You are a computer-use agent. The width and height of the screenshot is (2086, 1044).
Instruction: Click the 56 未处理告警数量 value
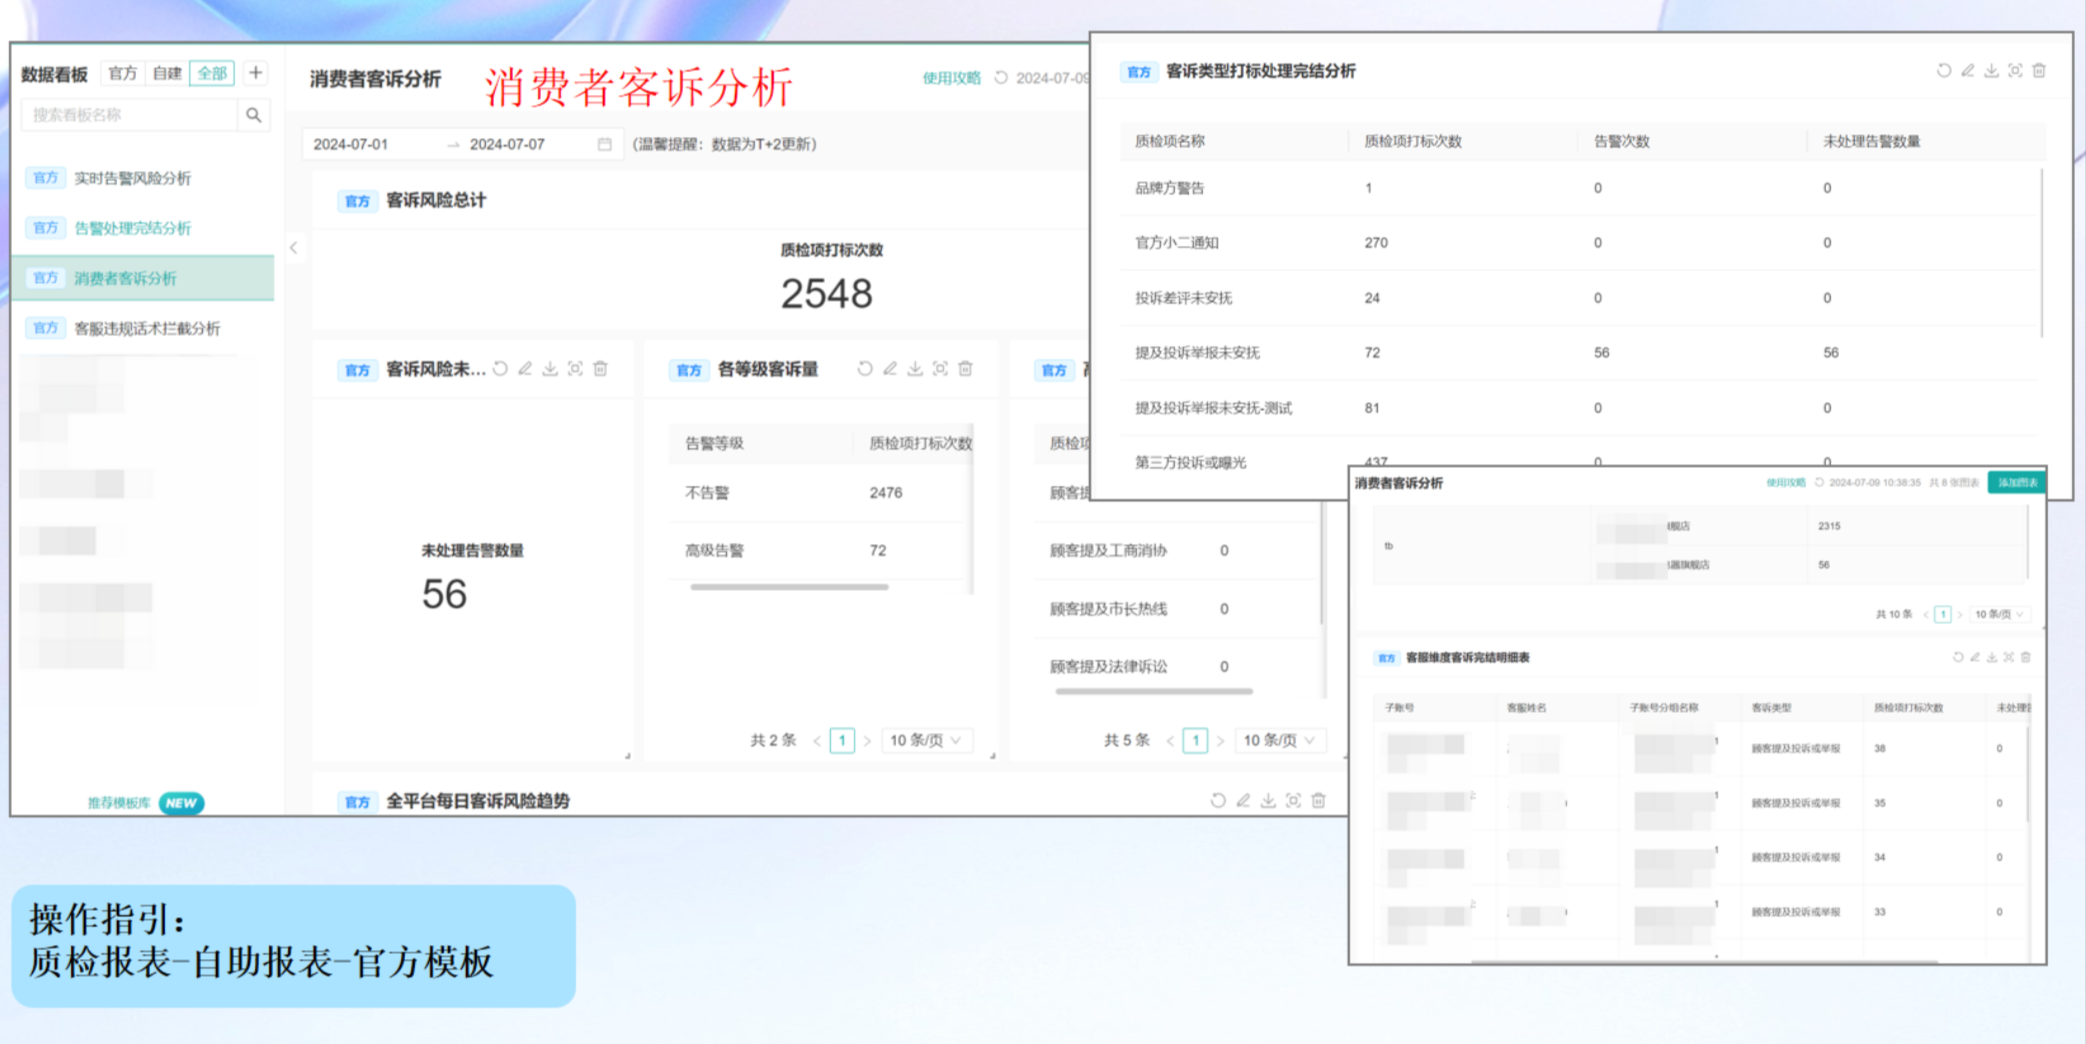[444, 594]
